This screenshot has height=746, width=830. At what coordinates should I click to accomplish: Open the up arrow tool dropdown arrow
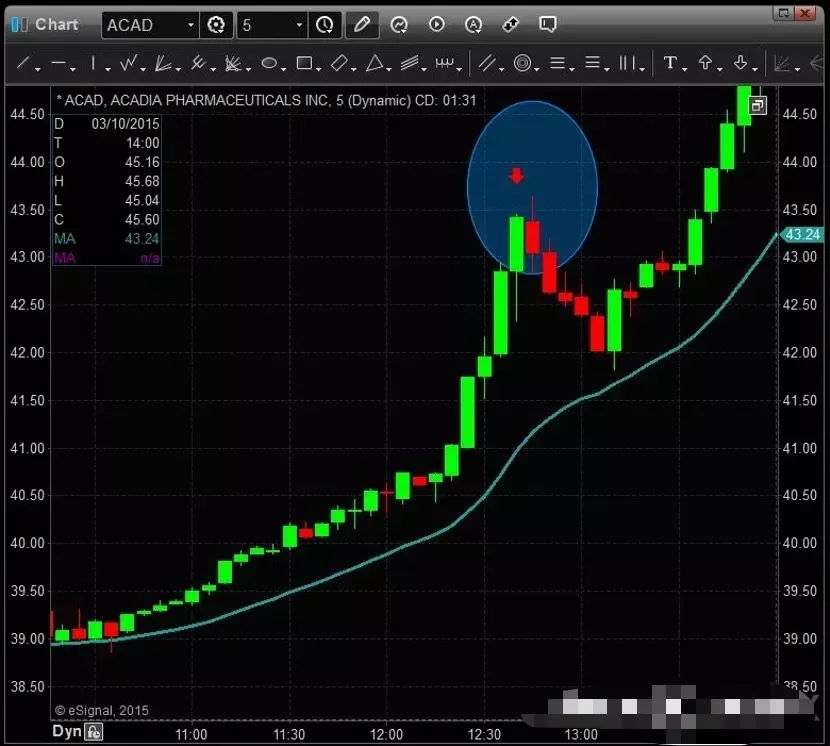click(x=720, y=69)
